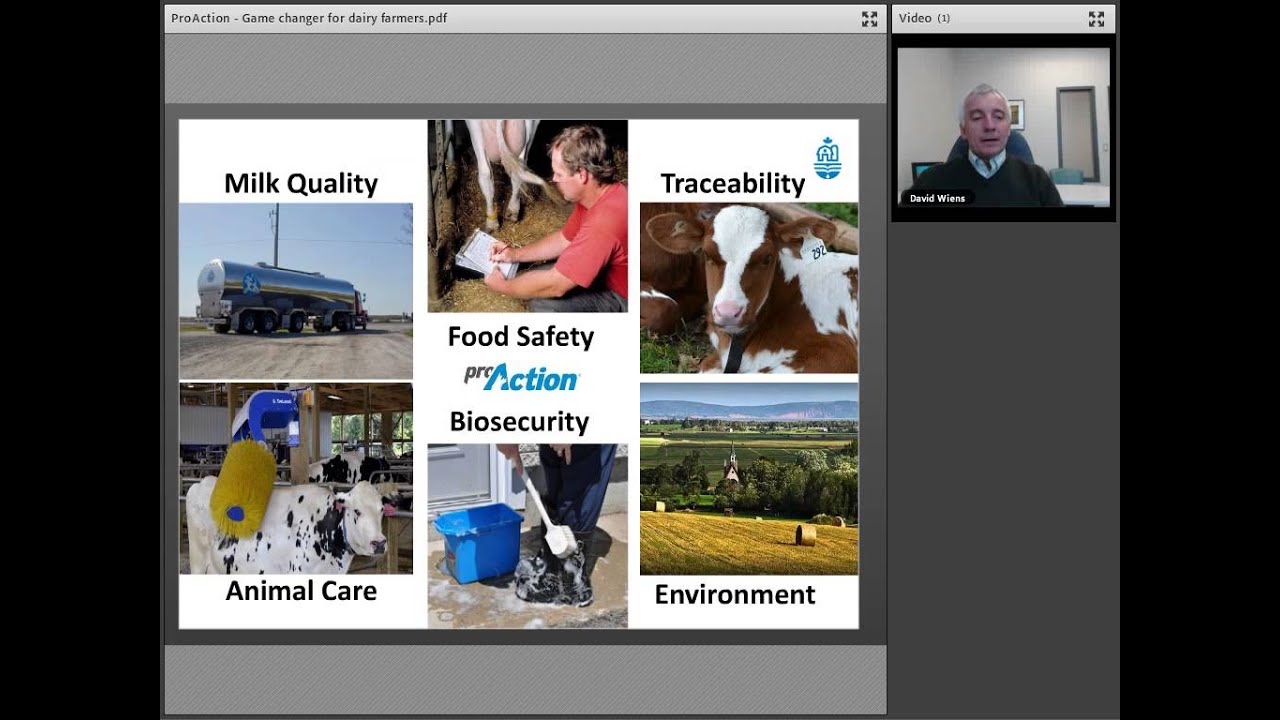Maximize the ProAction PDF share pod

[x=869, y=19]
